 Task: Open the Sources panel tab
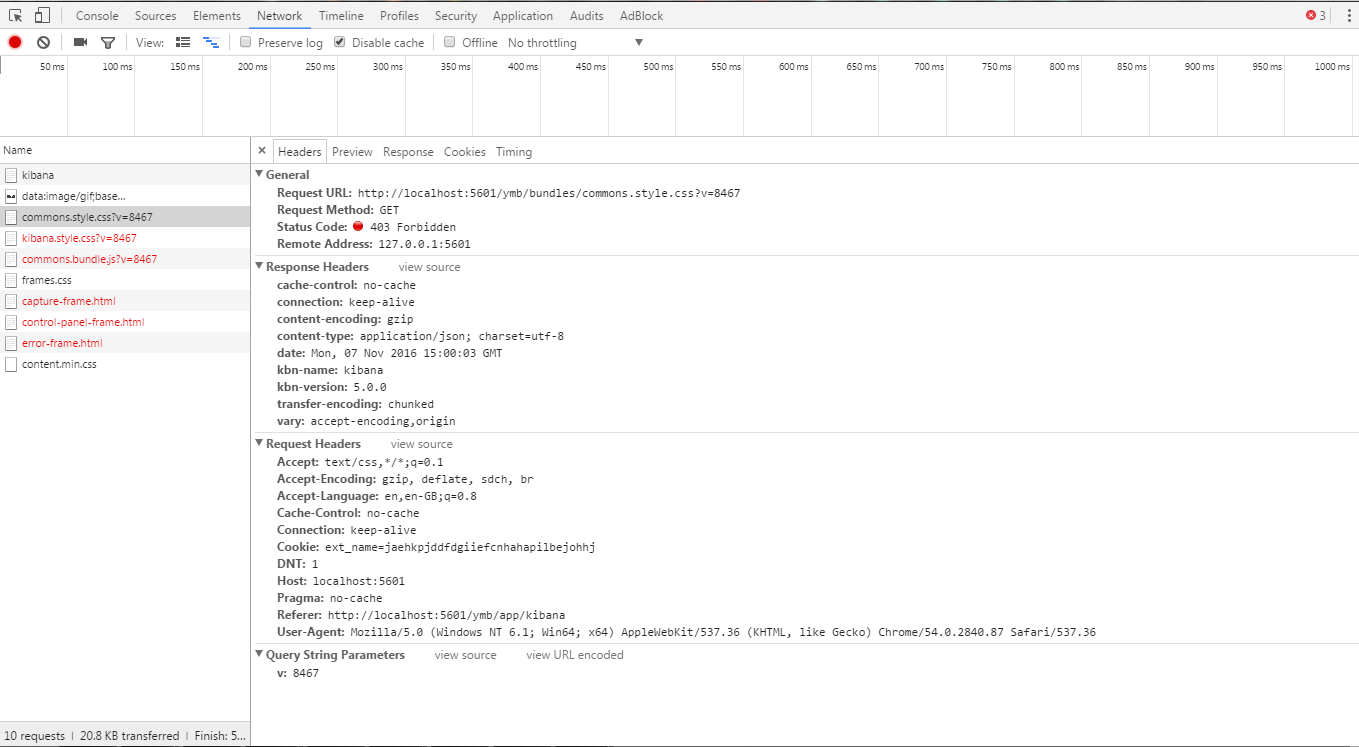[x=156, y=16]
